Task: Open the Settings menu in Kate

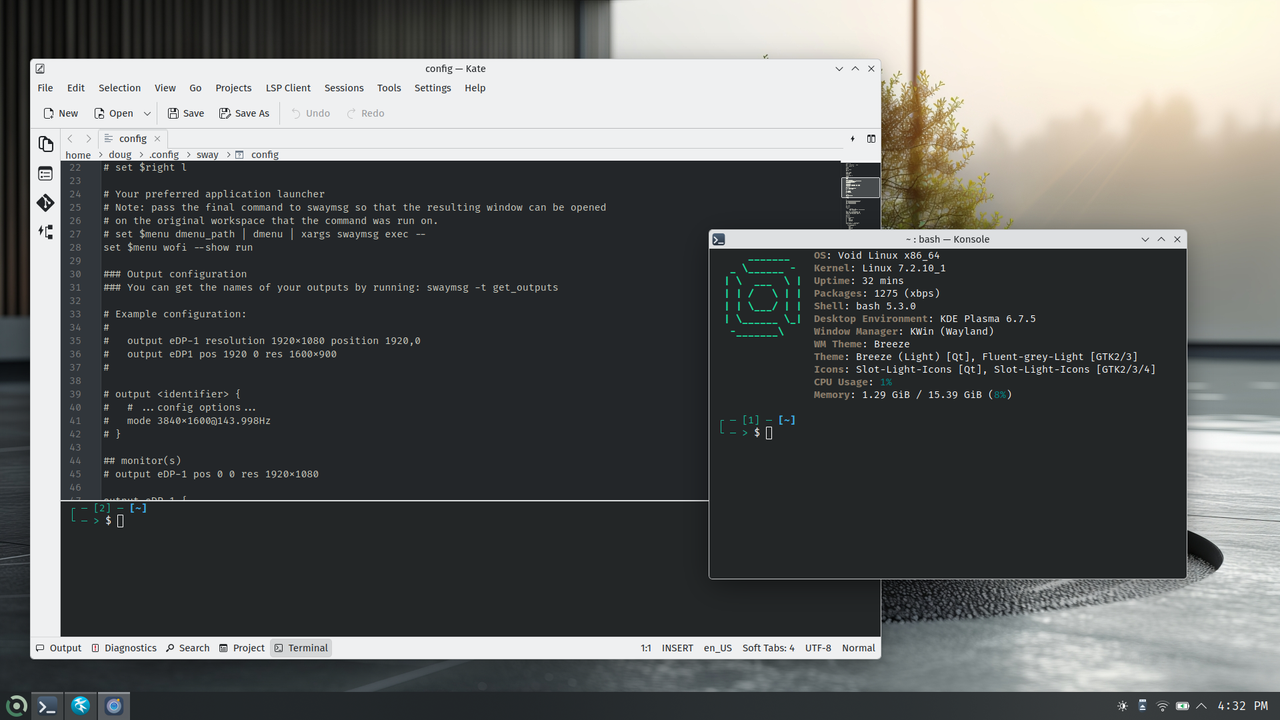Action: click(433, 88)
